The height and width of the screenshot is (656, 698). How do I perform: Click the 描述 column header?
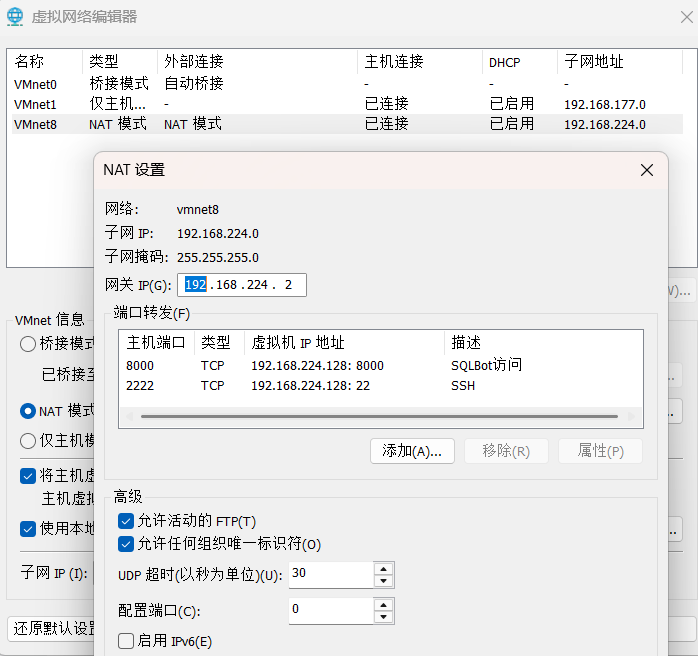544,343
